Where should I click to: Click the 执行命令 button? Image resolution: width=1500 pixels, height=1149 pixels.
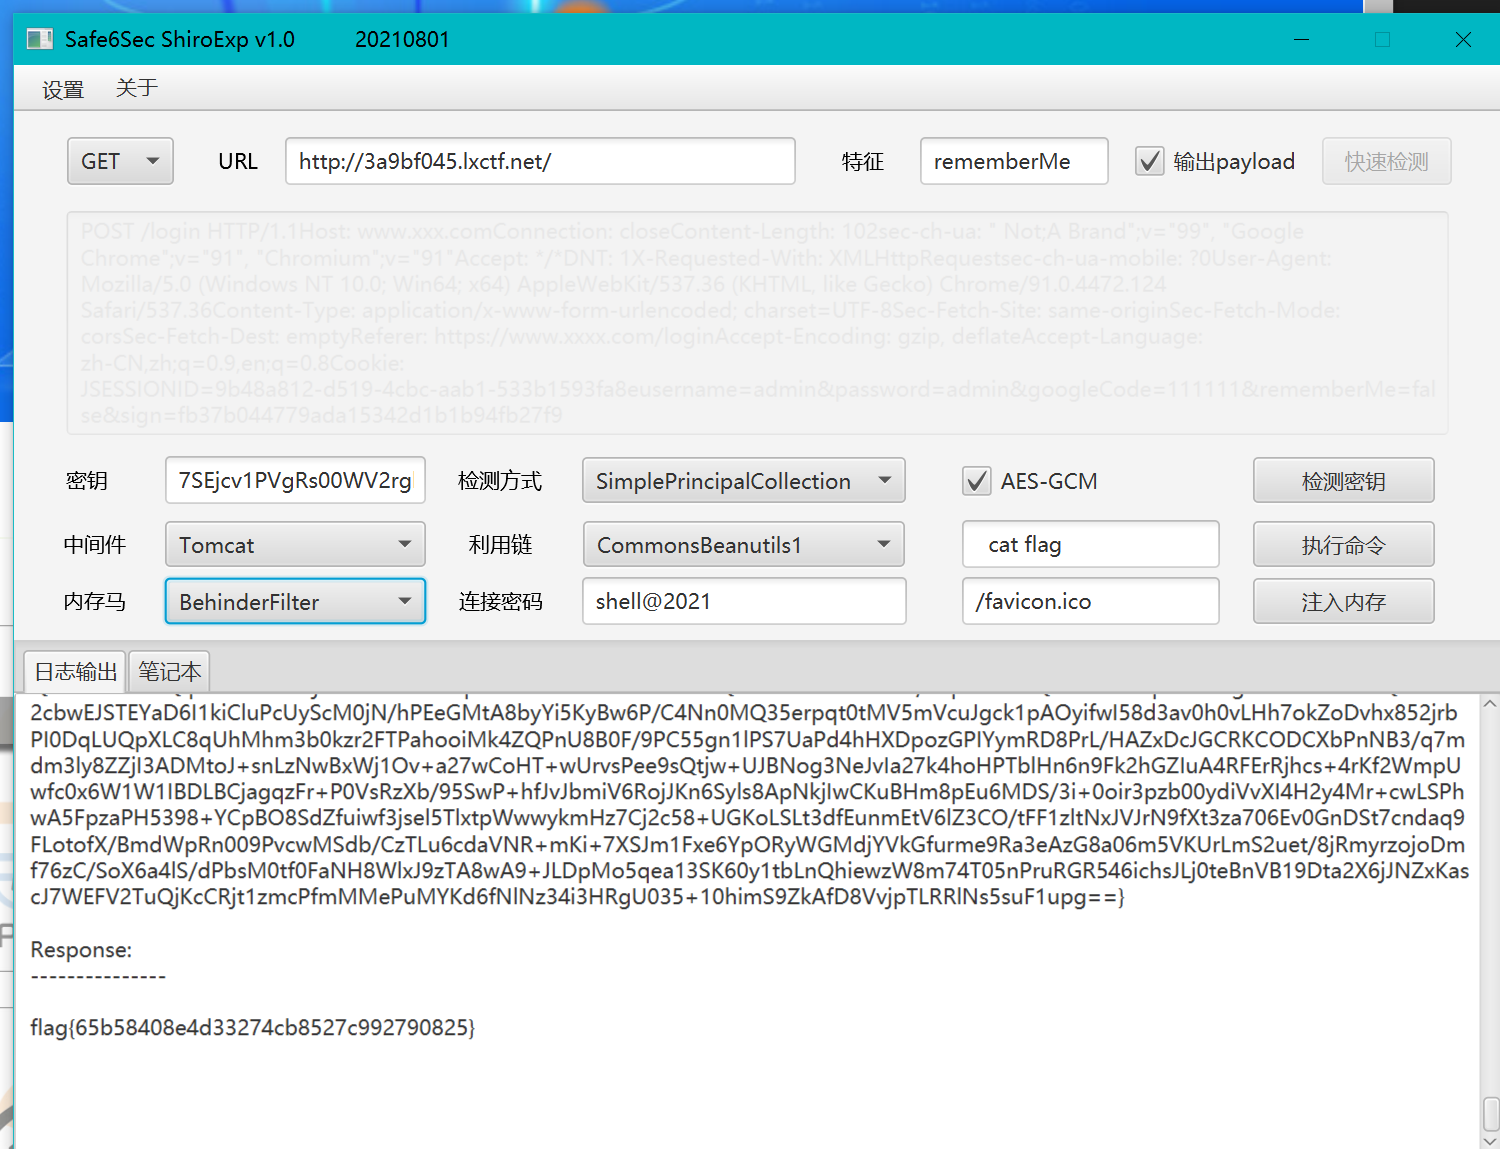coord(1343,545)
